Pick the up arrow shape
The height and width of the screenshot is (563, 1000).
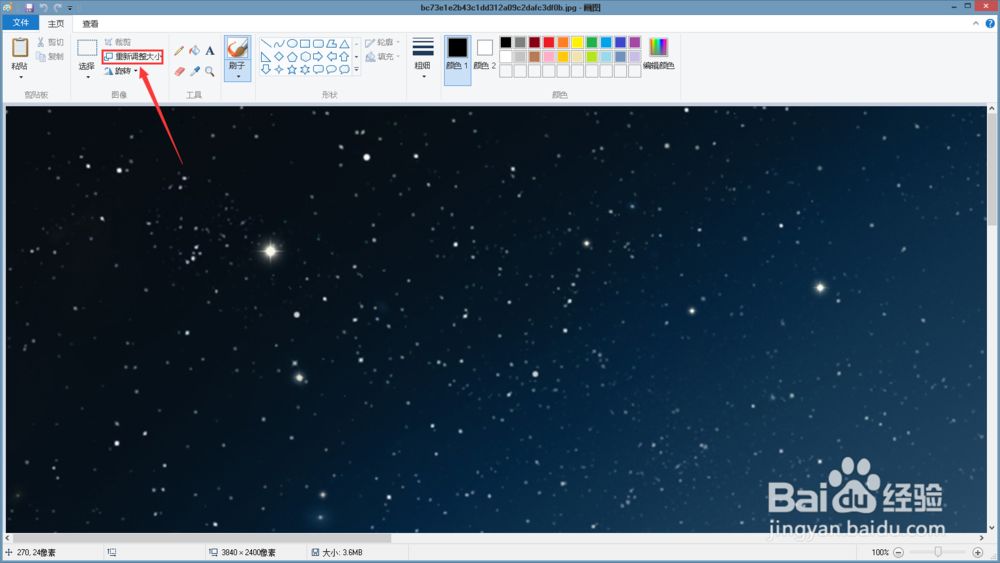click(x=344, y=57)
